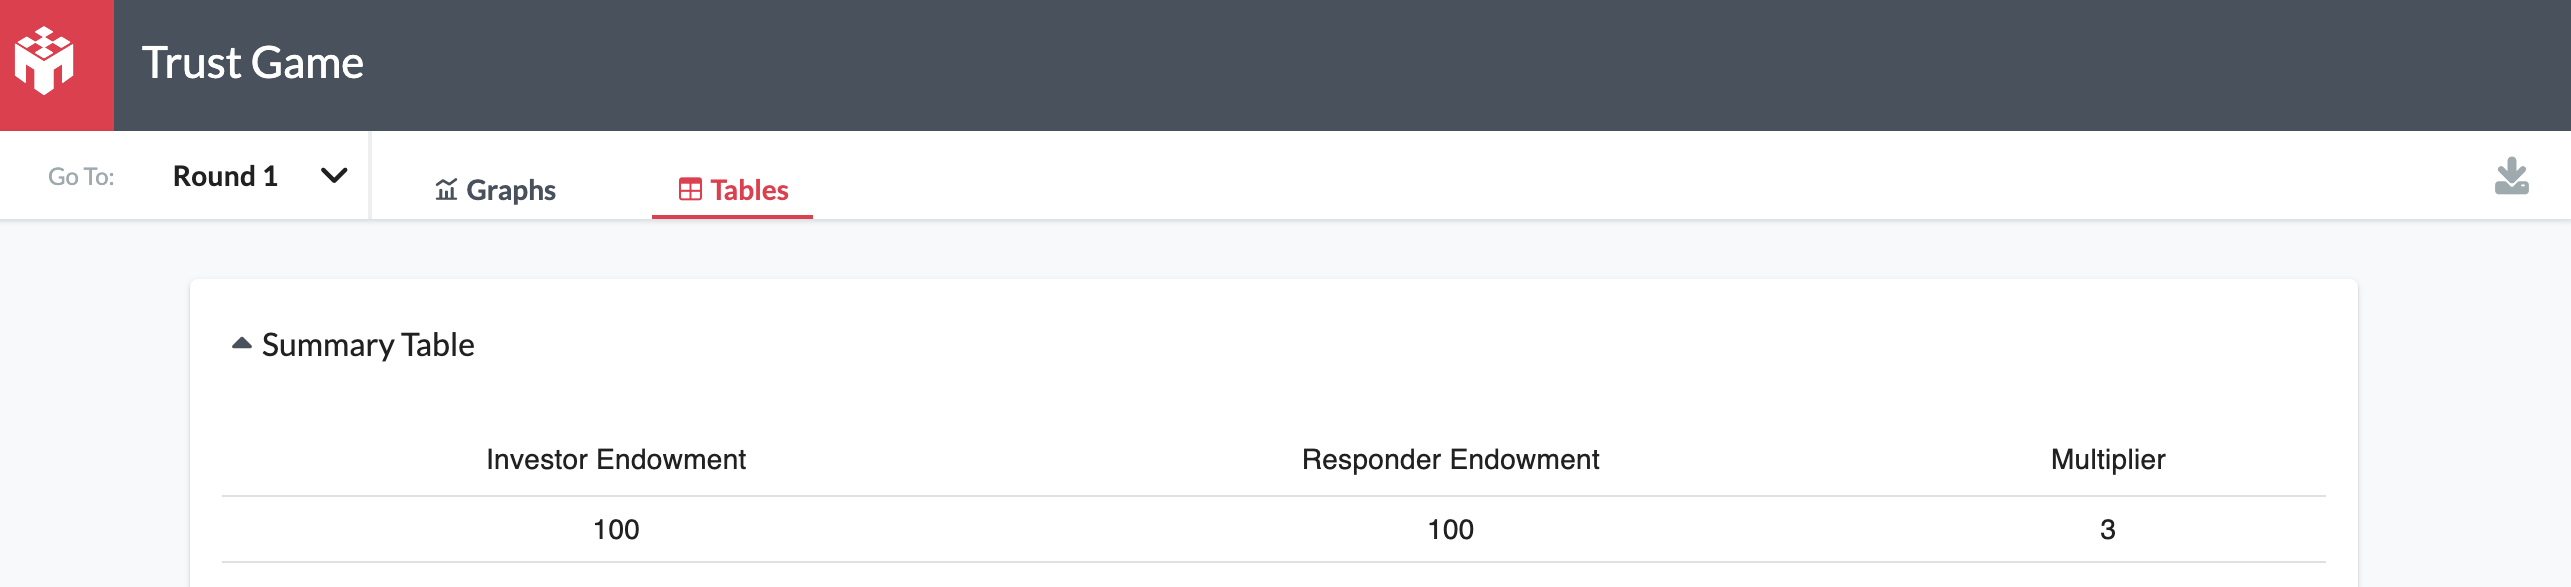Click the Responder Endowment column header
Viewport: 2571px width, 587px height.
(1450, 459)
